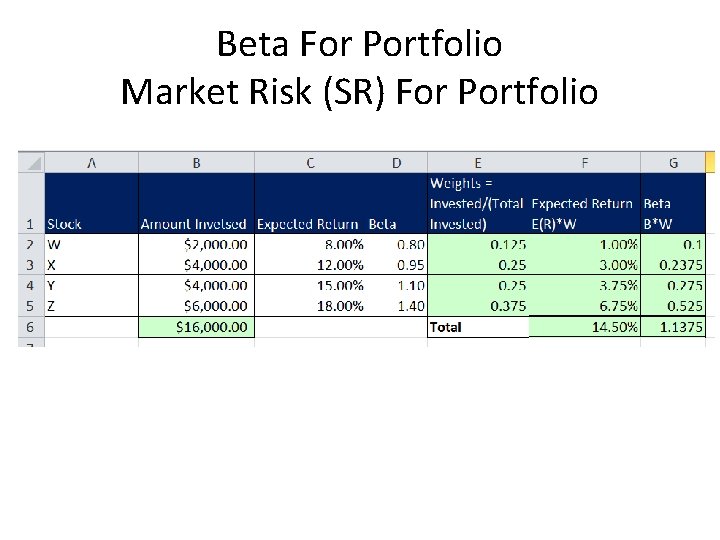Click row 6 header

tap(30, 327)
